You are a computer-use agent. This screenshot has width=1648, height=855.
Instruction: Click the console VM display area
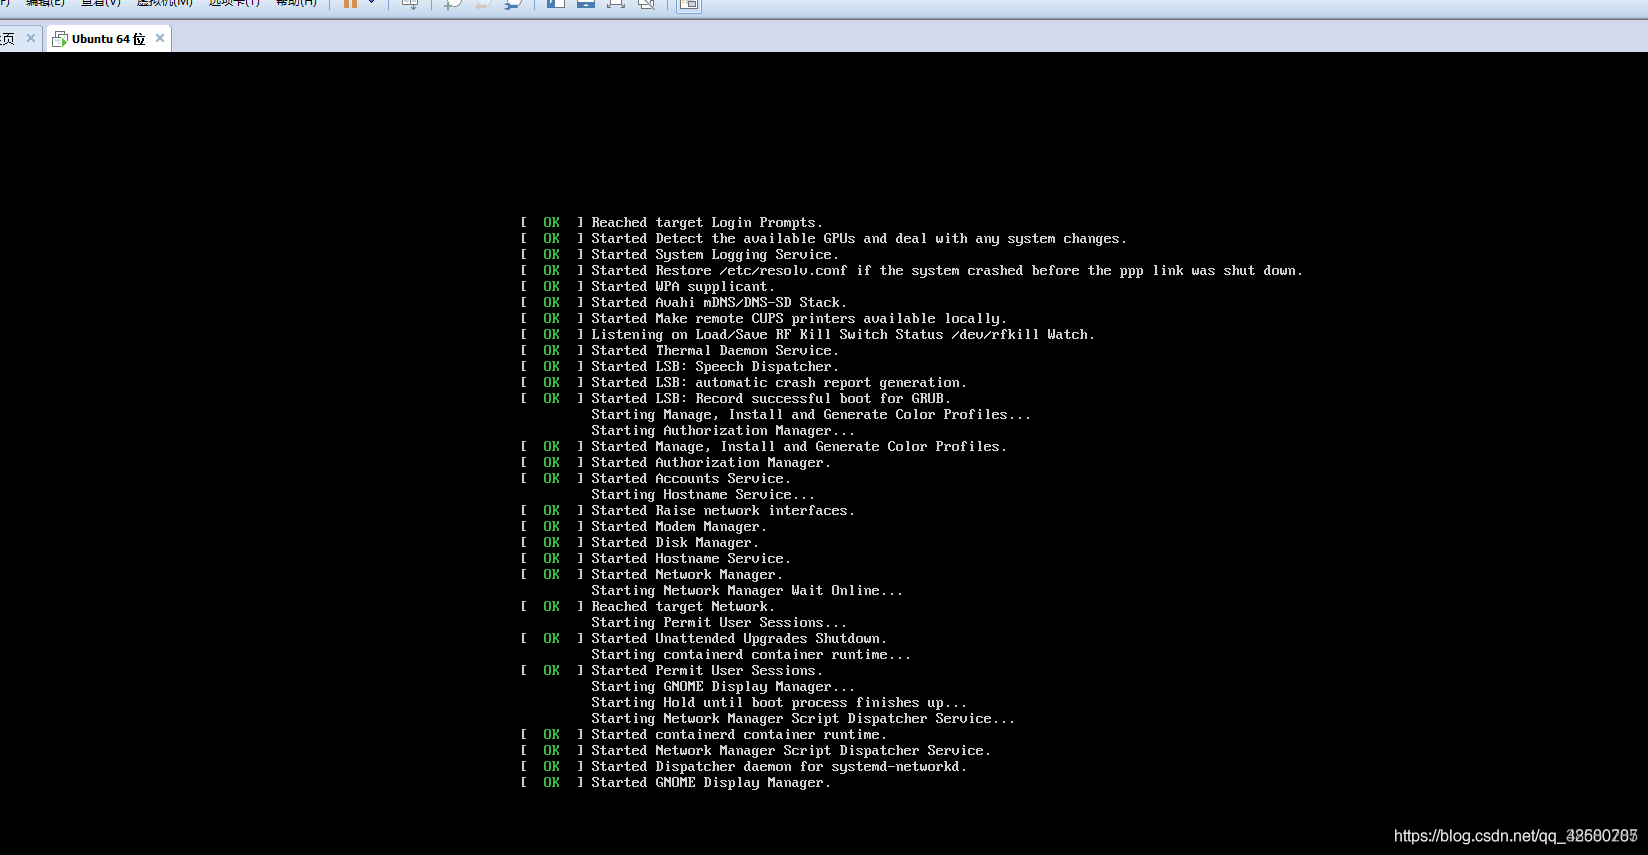pos(824,453)
